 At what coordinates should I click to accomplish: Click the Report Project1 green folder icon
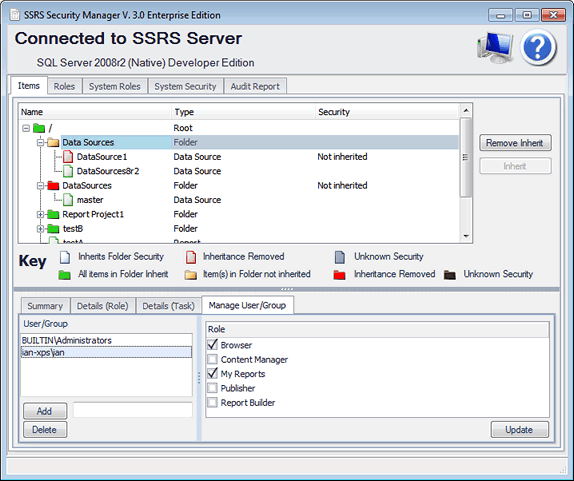click(x=53, y=214)
